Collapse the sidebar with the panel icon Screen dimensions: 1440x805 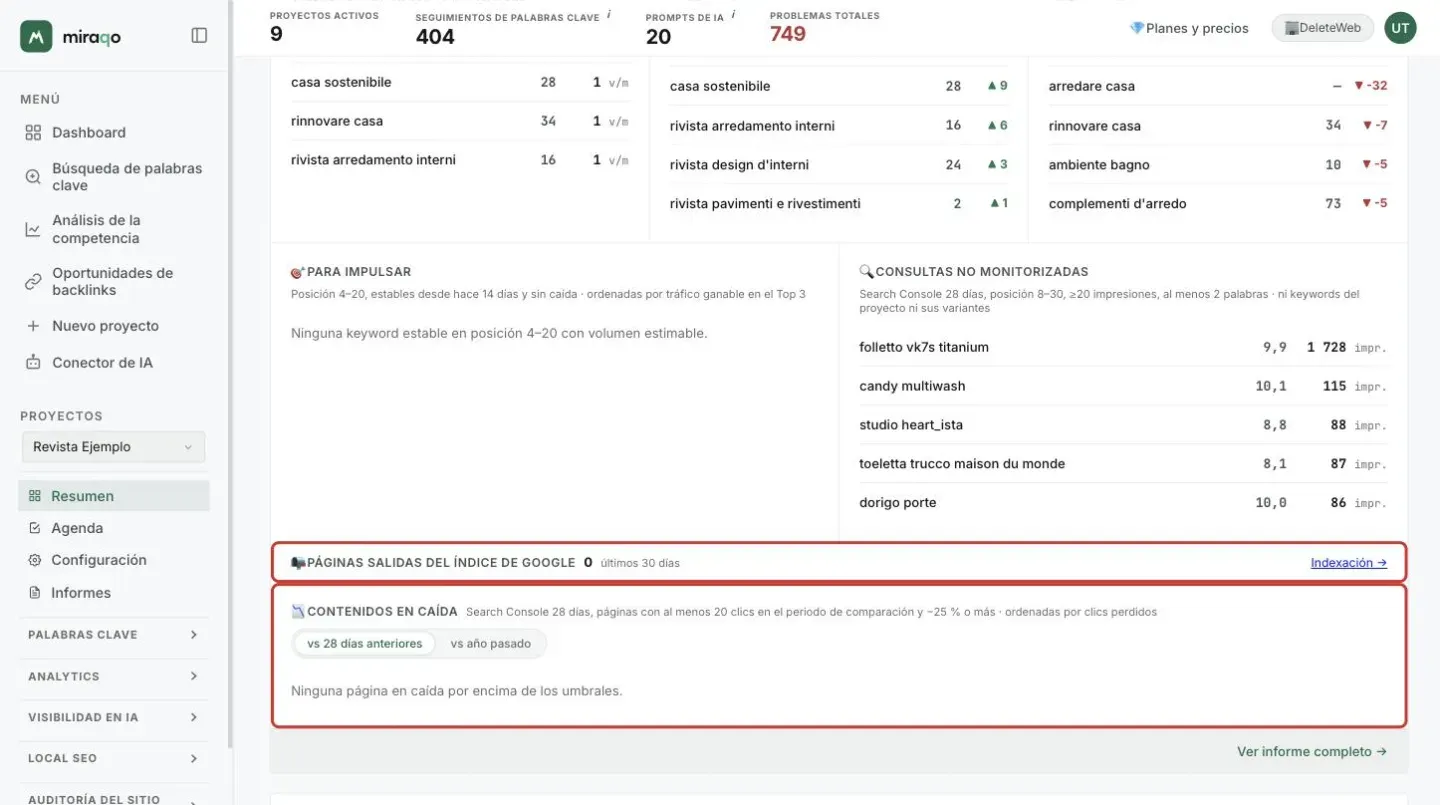pyautogui.click(x=199, y=36)
